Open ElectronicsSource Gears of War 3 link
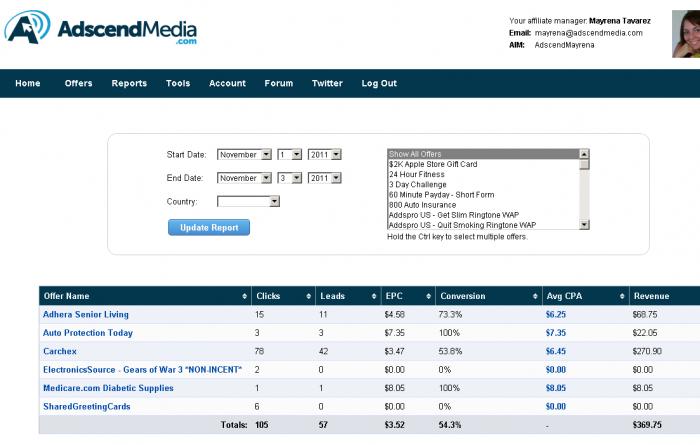Viewport: 700px width, 445px height. [x=142, y=370]
